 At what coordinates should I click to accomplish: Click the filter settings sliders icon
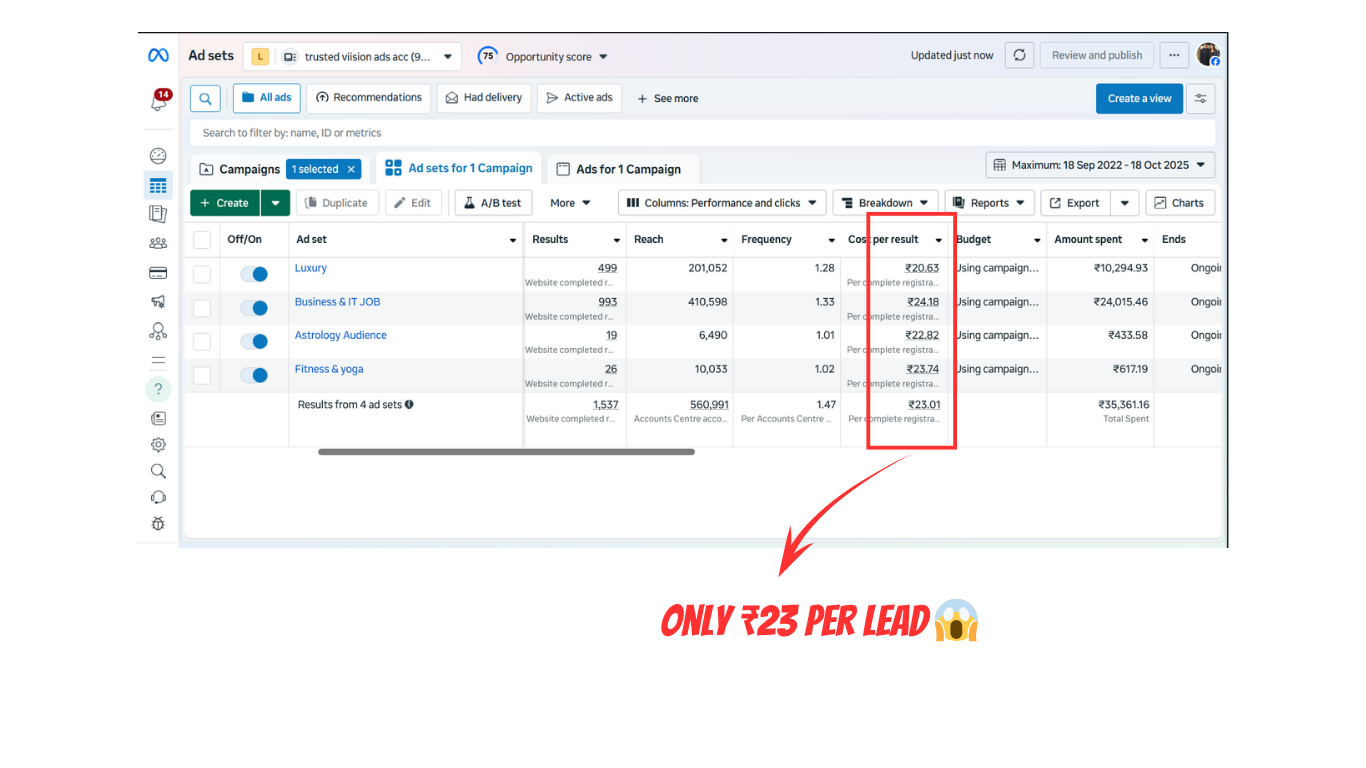click(x=1200, y=99)
